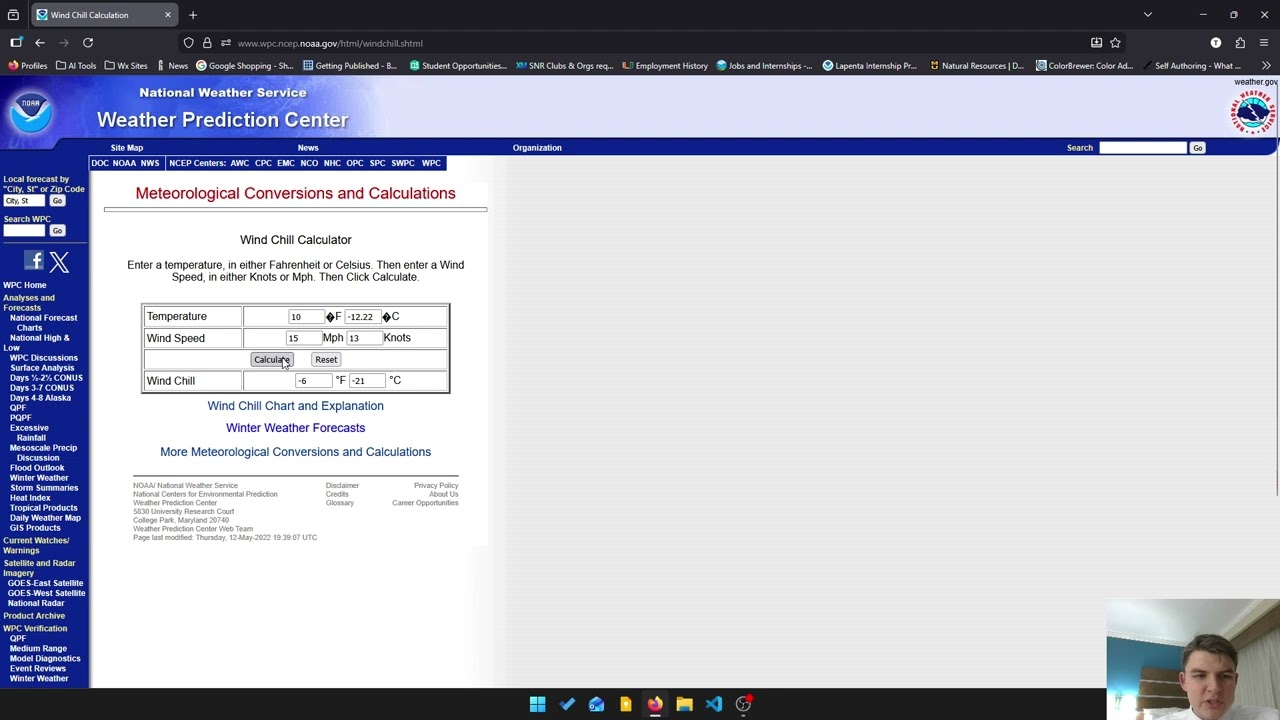Click the Fahrenheit temperature field showing 10
The image size is (1280, 720).
[x=305, y=317]
